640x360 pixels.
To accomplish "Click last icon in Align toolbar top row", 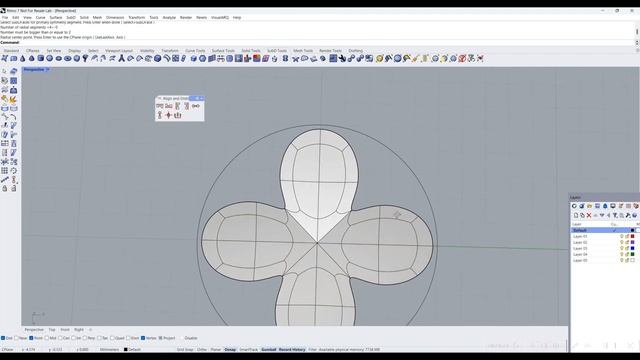I will [196, 106].
